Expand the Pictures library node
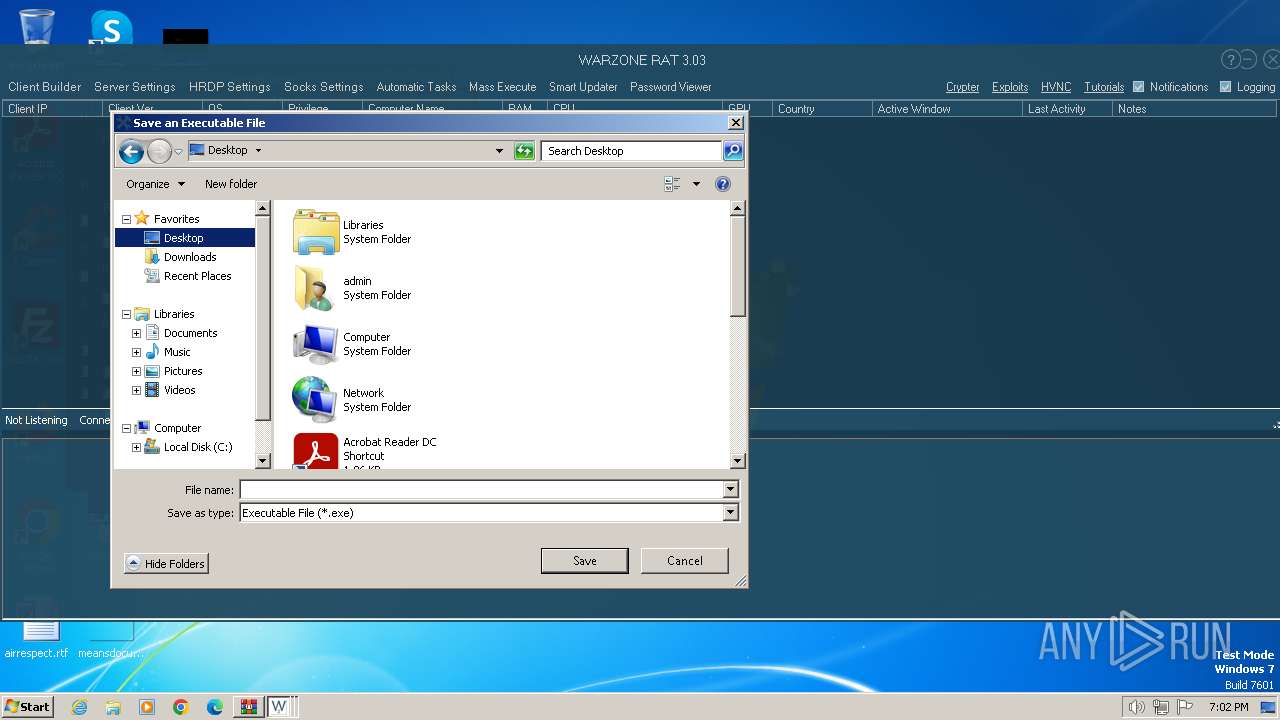1280x720 pixels. (x=136, y=371)
